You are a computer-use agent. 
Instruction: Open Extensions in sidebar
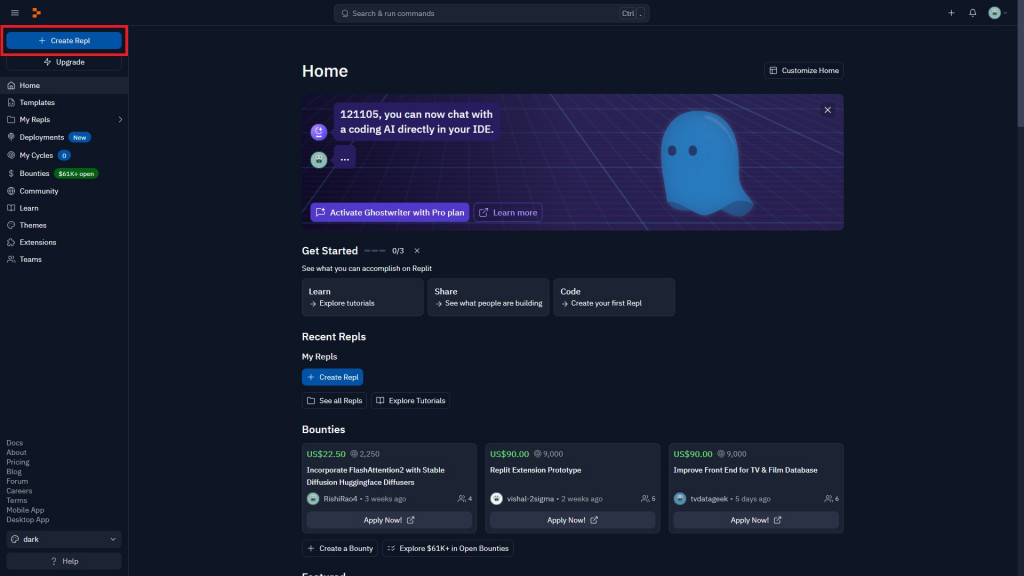point(64,242)
